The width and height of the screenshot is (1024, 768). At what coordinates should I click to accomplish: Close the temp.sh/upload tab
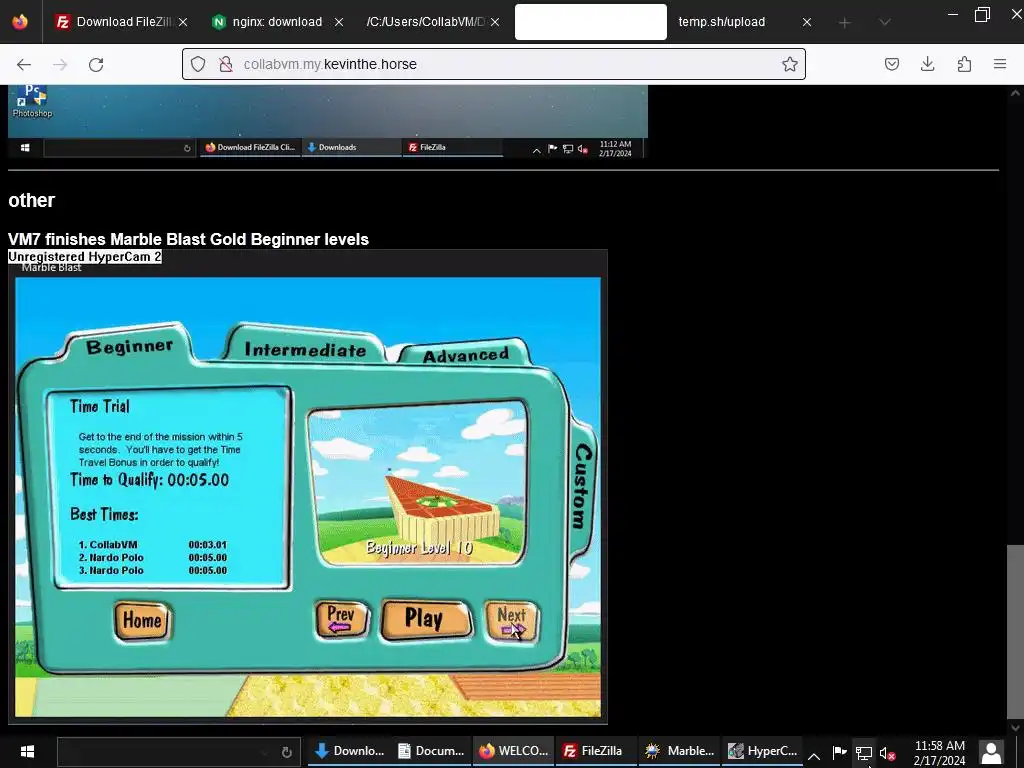807,22
